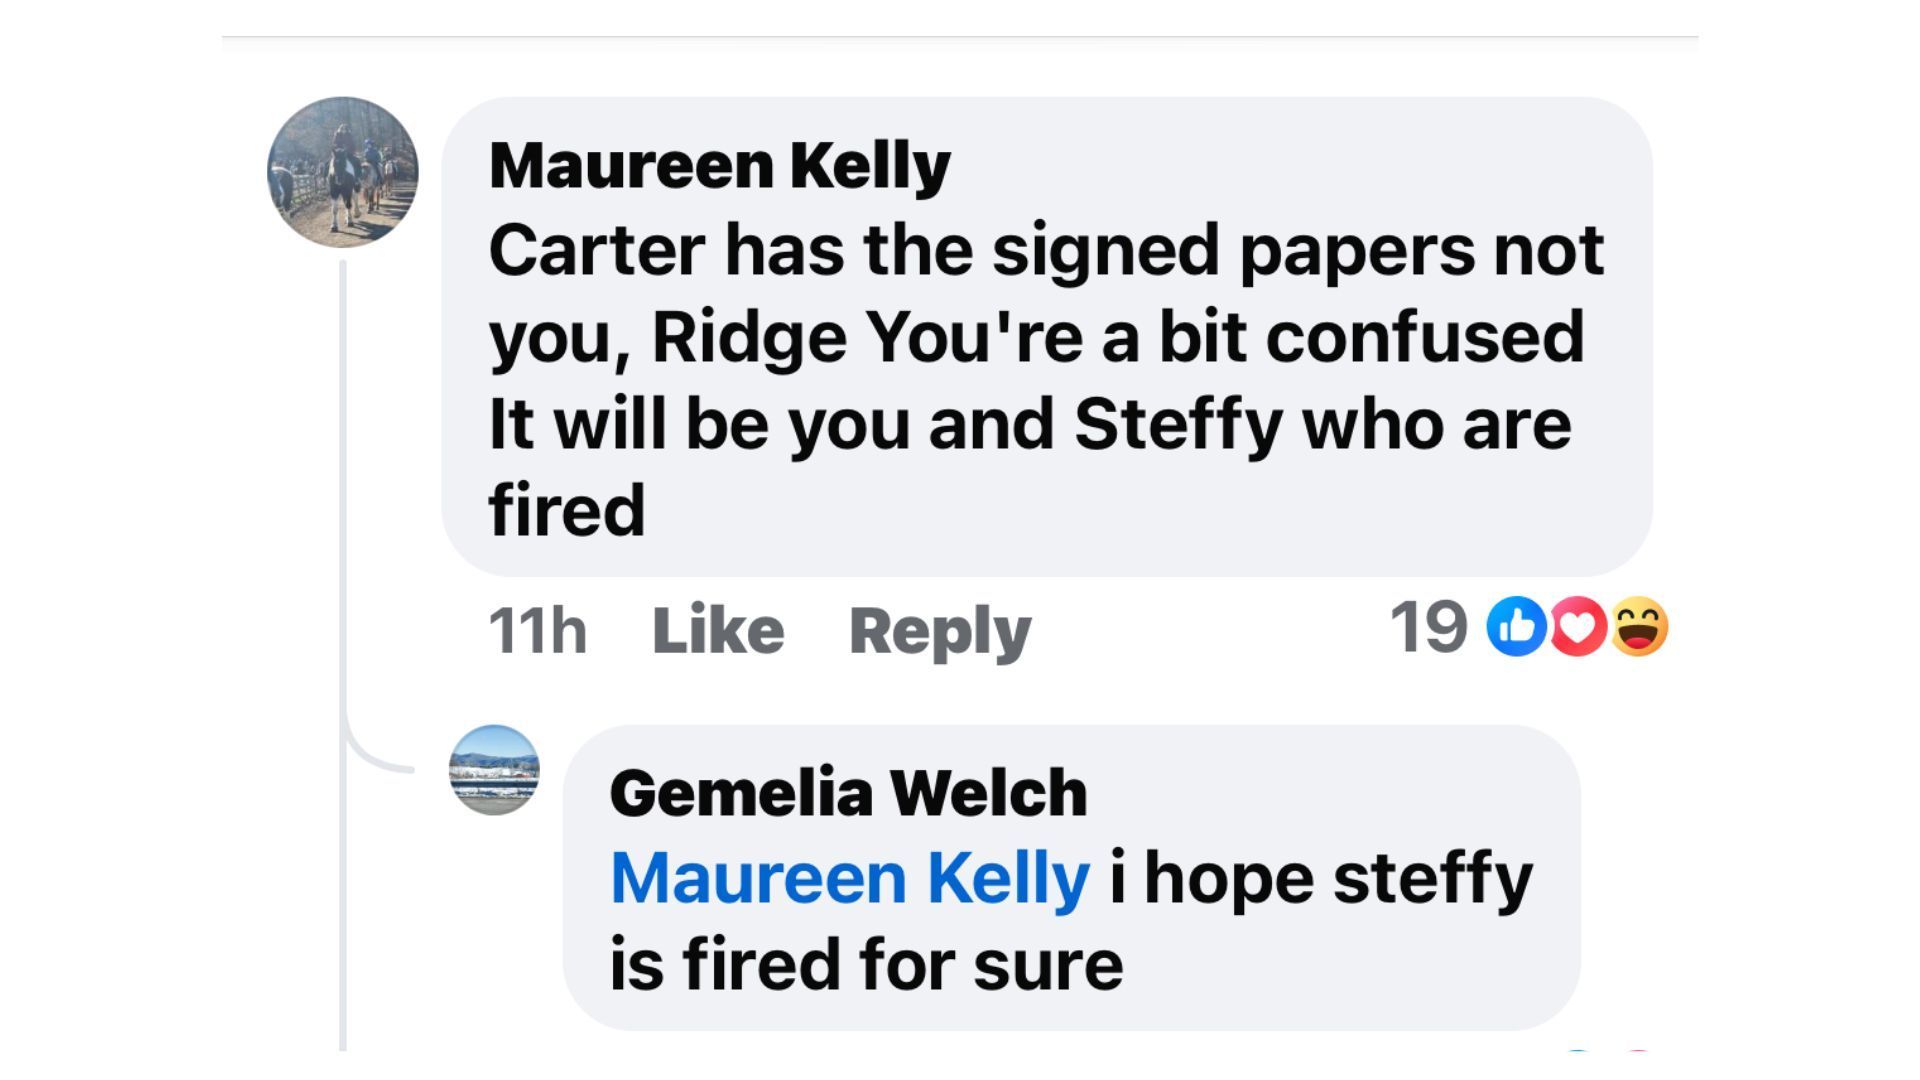The height and width of the screenshot is (1080, 1920).
Task: Collapse replies using the vertical thread line
Action: [x=343, y=500]
